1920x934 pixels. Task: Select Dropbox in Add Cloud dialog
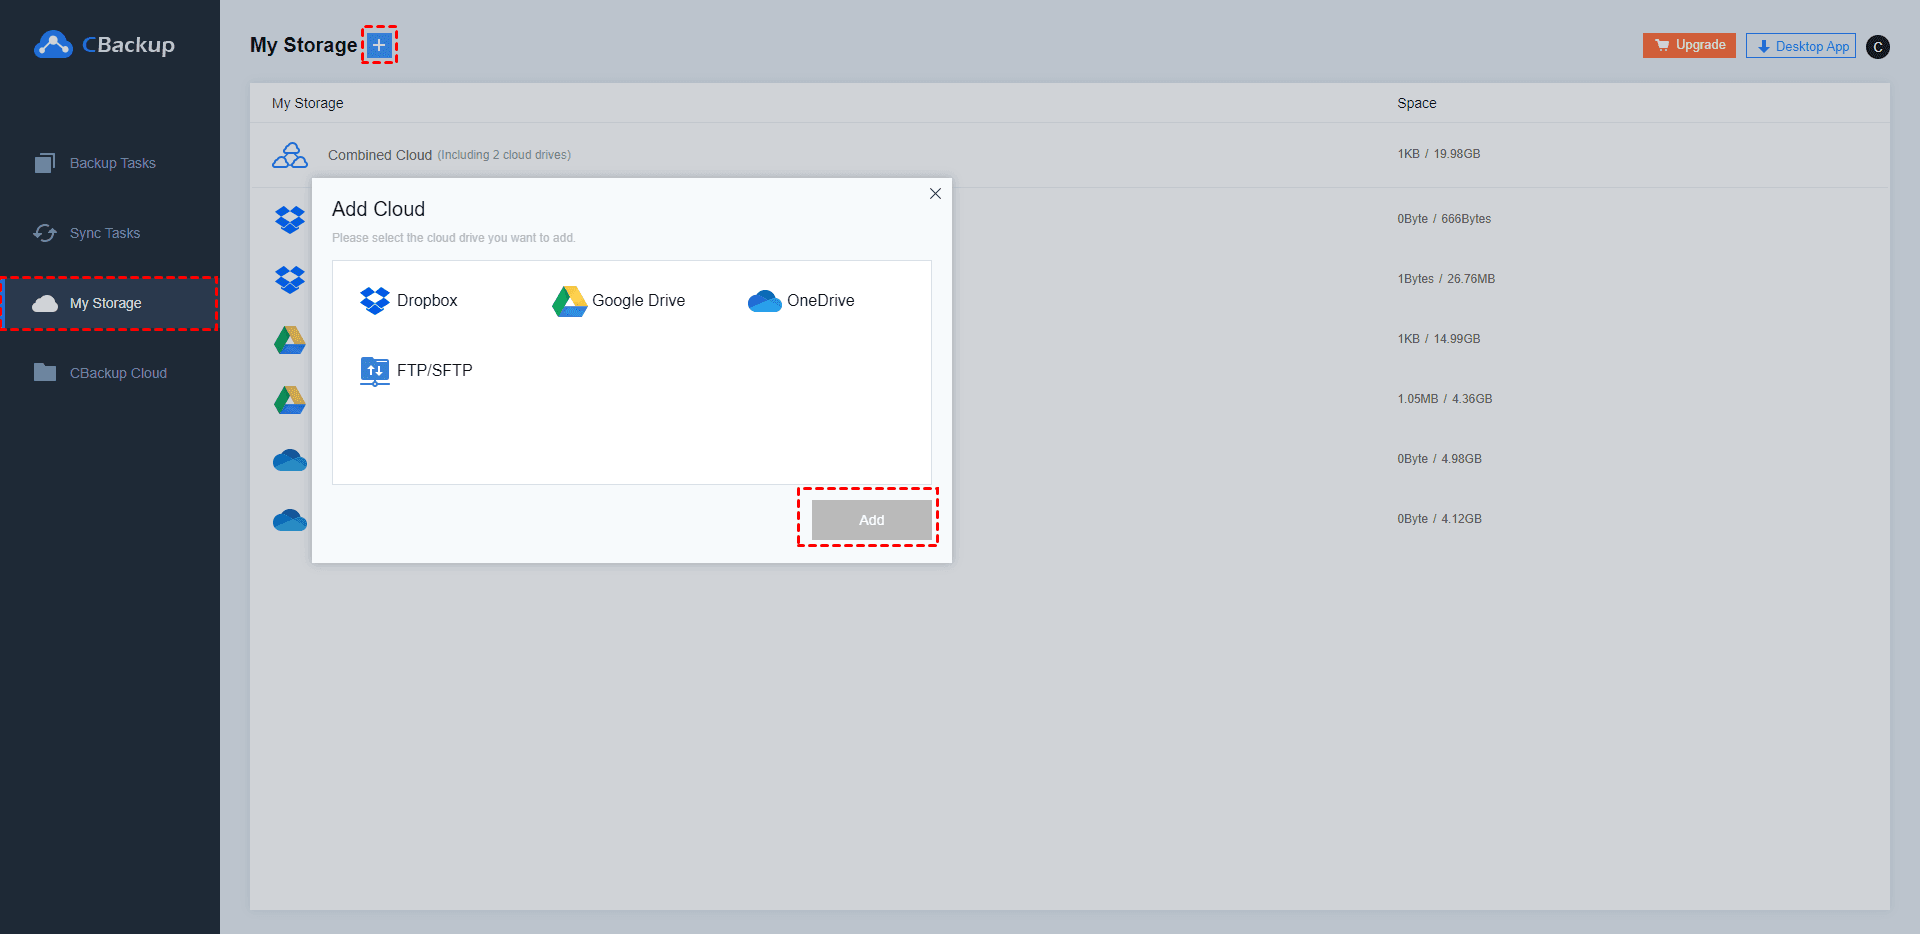click(409, 300)
